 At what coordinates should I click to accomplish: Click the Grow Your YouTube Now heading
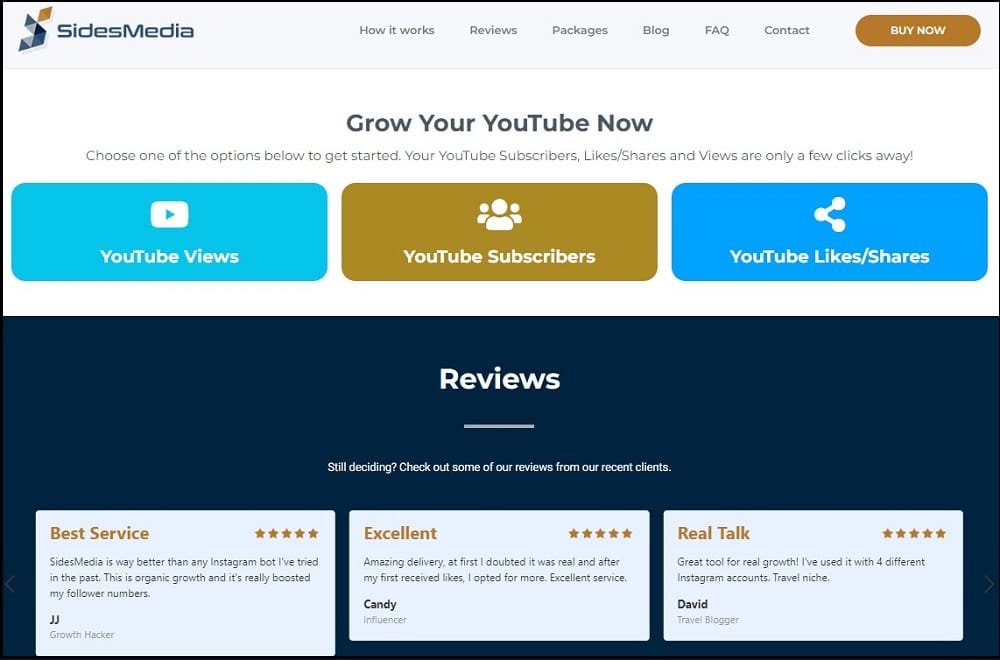point(499,122)
